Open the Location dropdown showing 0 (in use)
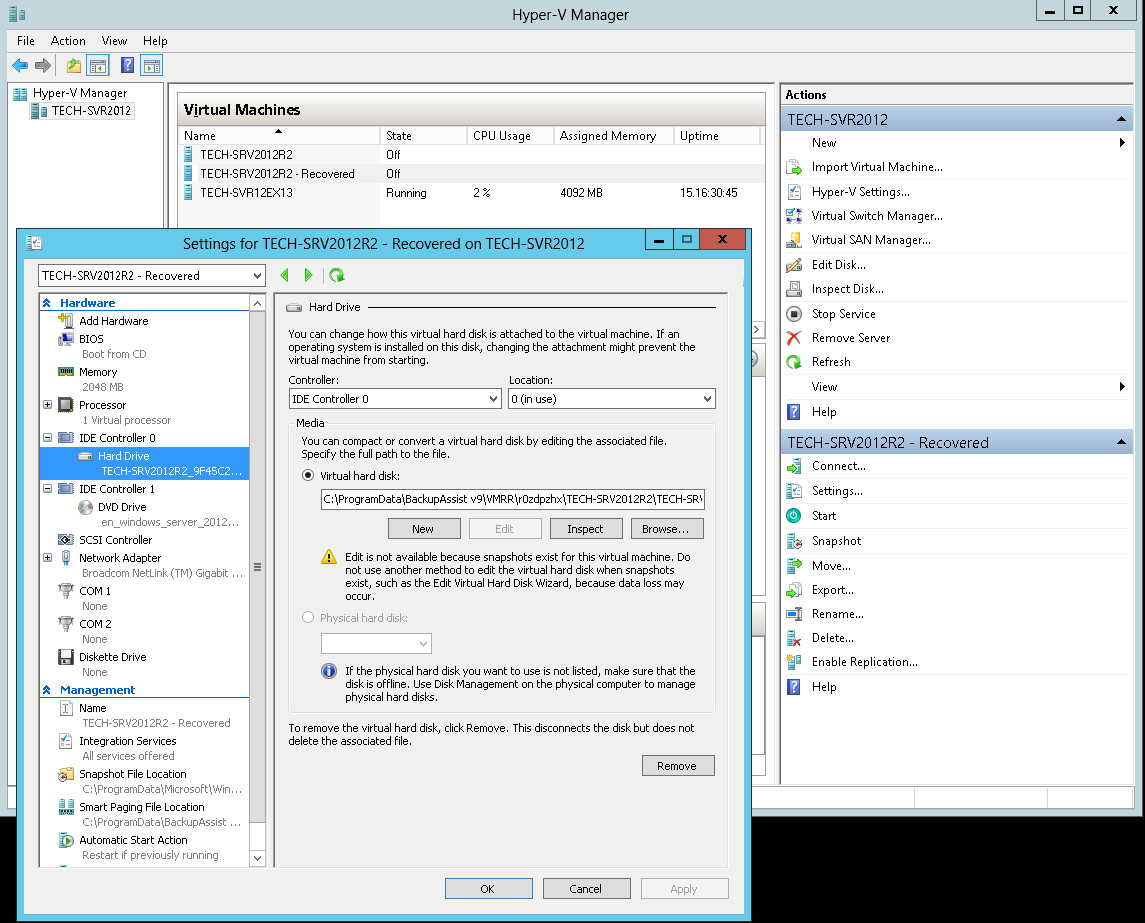Screen dimensions: 1145x923 coord(611,399)
